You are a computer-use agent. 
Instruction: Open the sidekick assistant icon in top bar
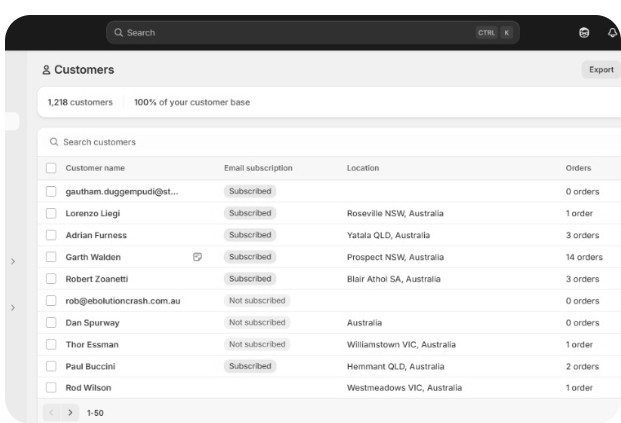[x=584, y=32]
